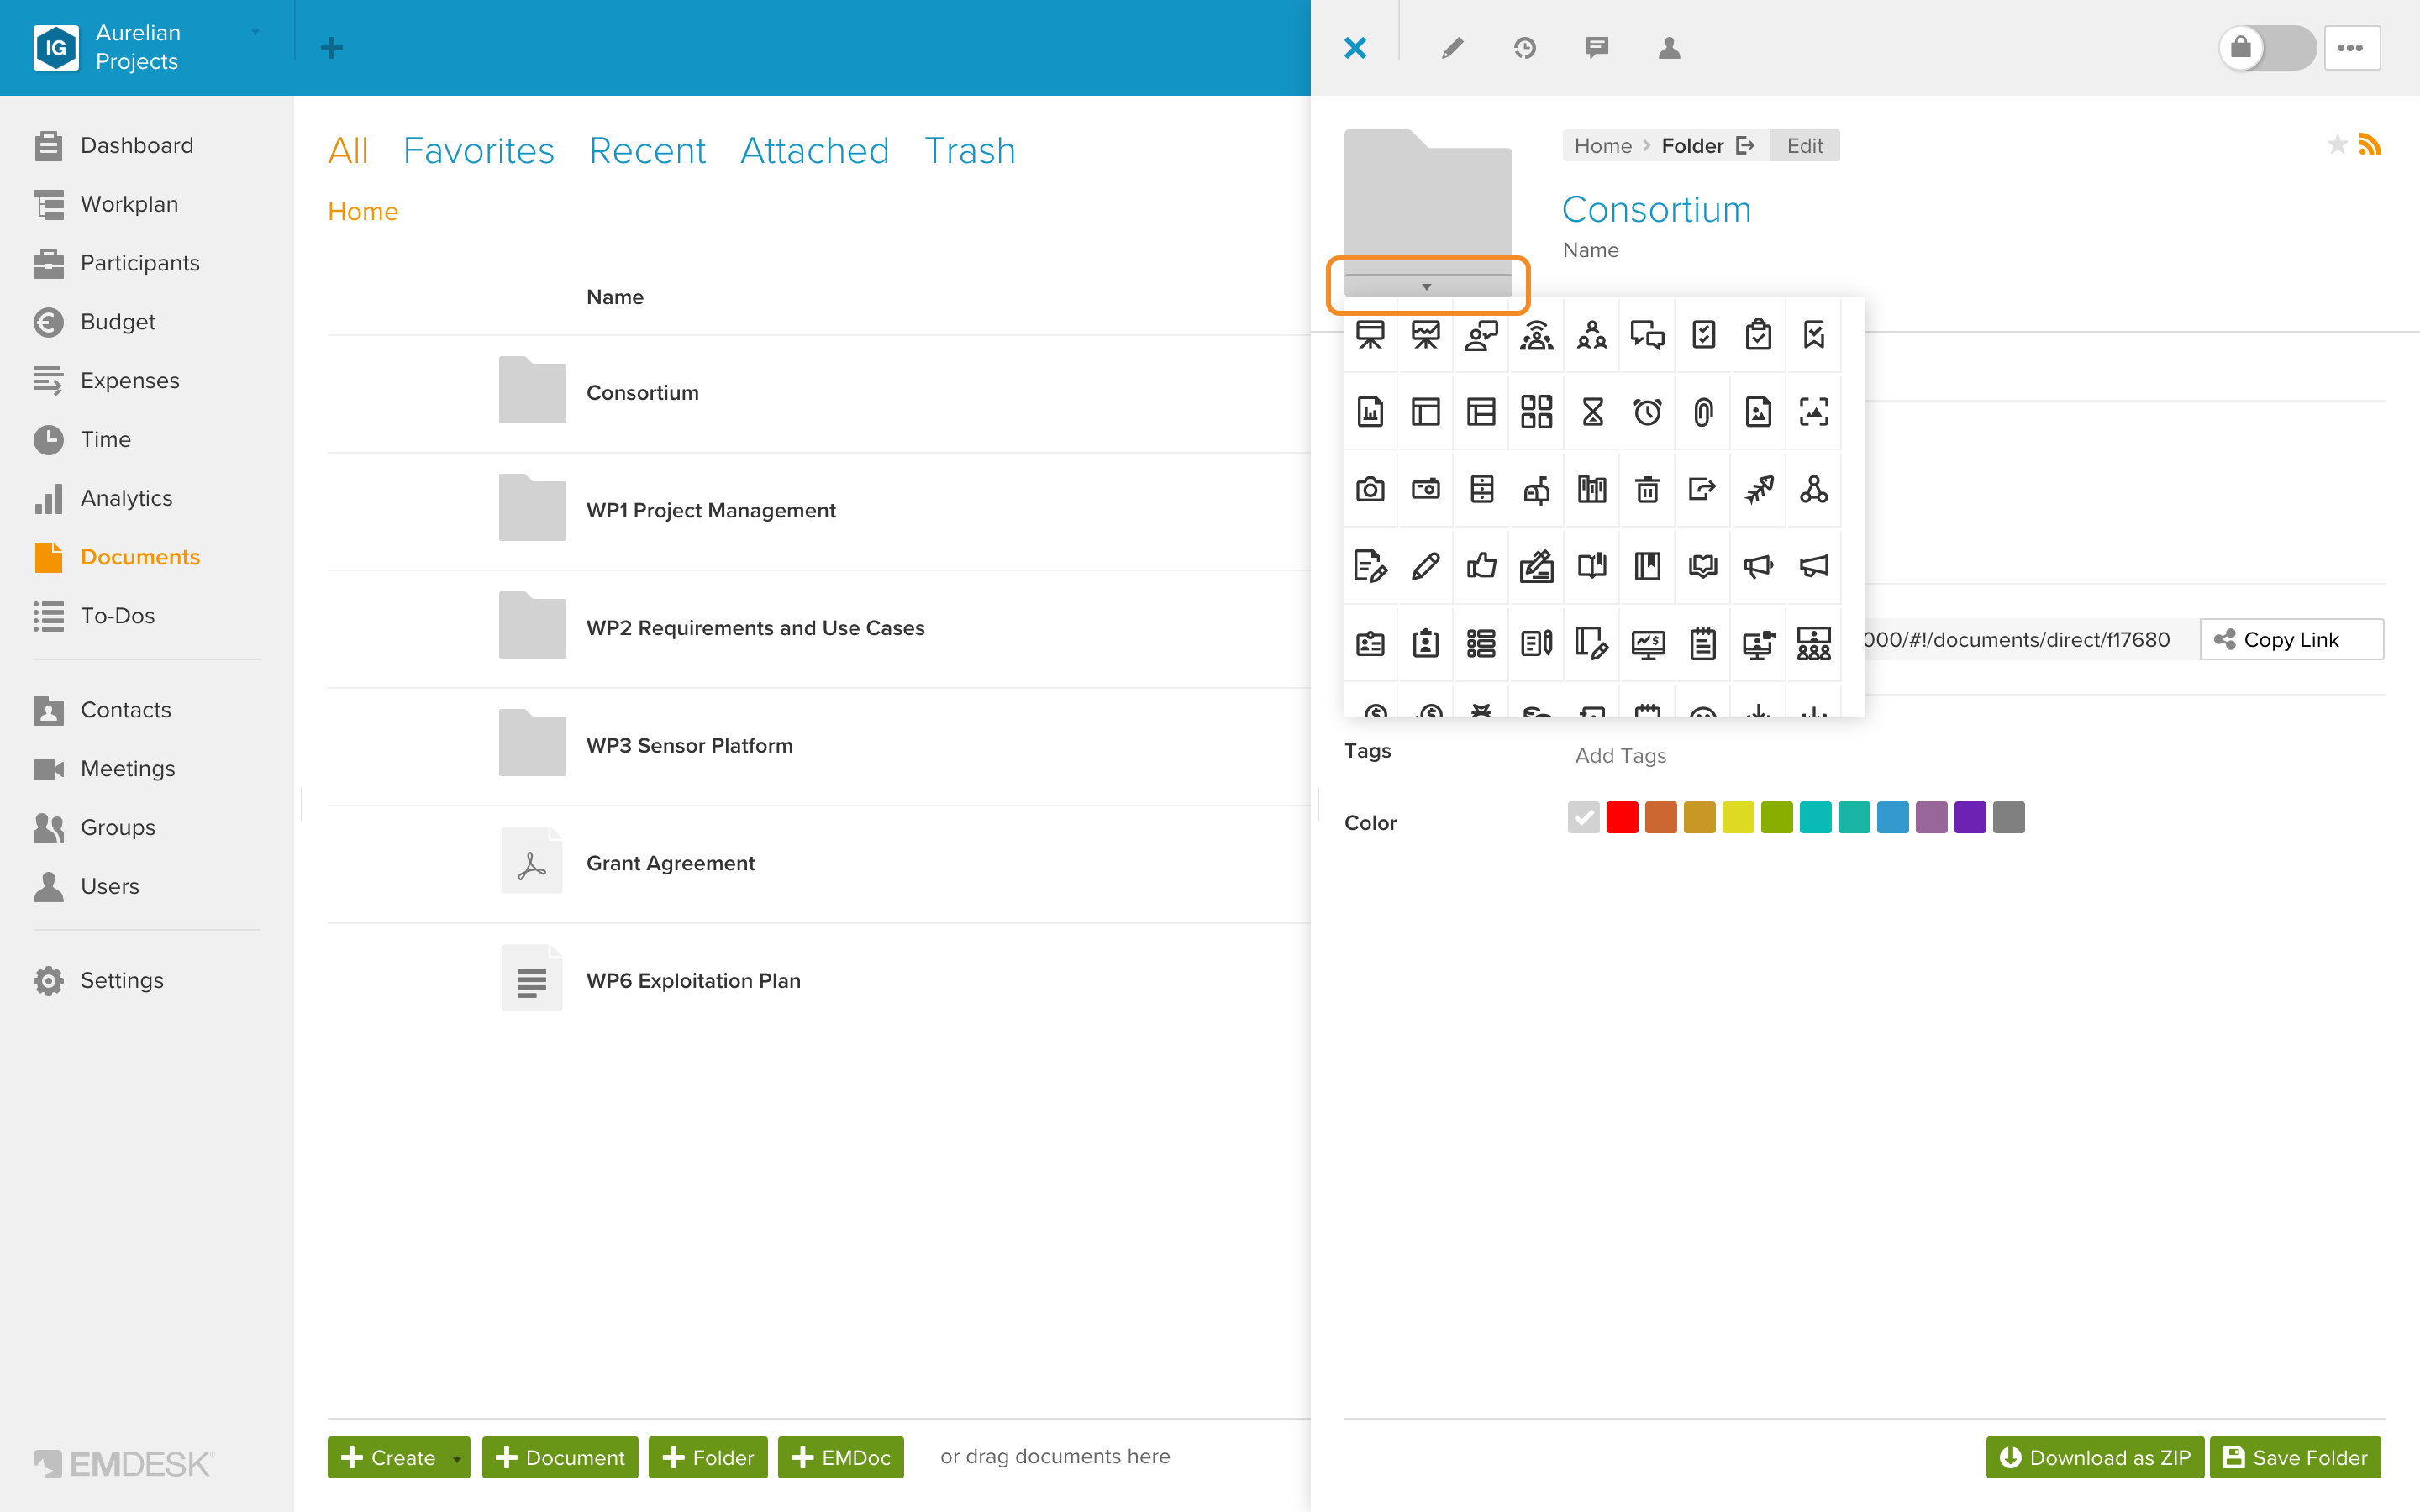Click the Add Tags input field

pos(1620,755)
